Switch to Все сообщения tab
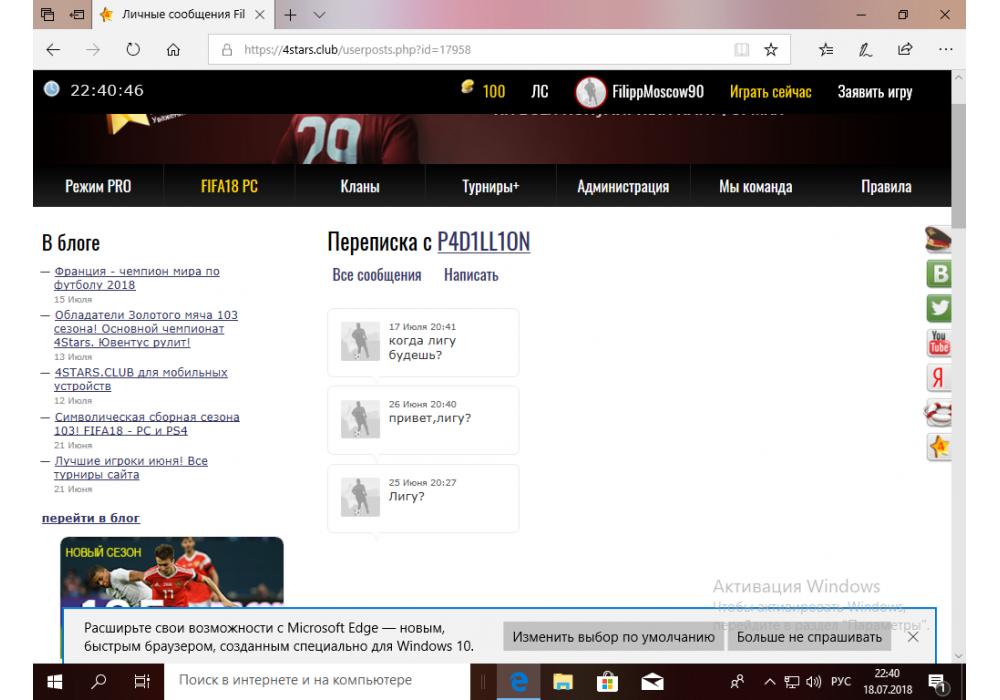This screenshot has height=700, width=1000. 376,275
